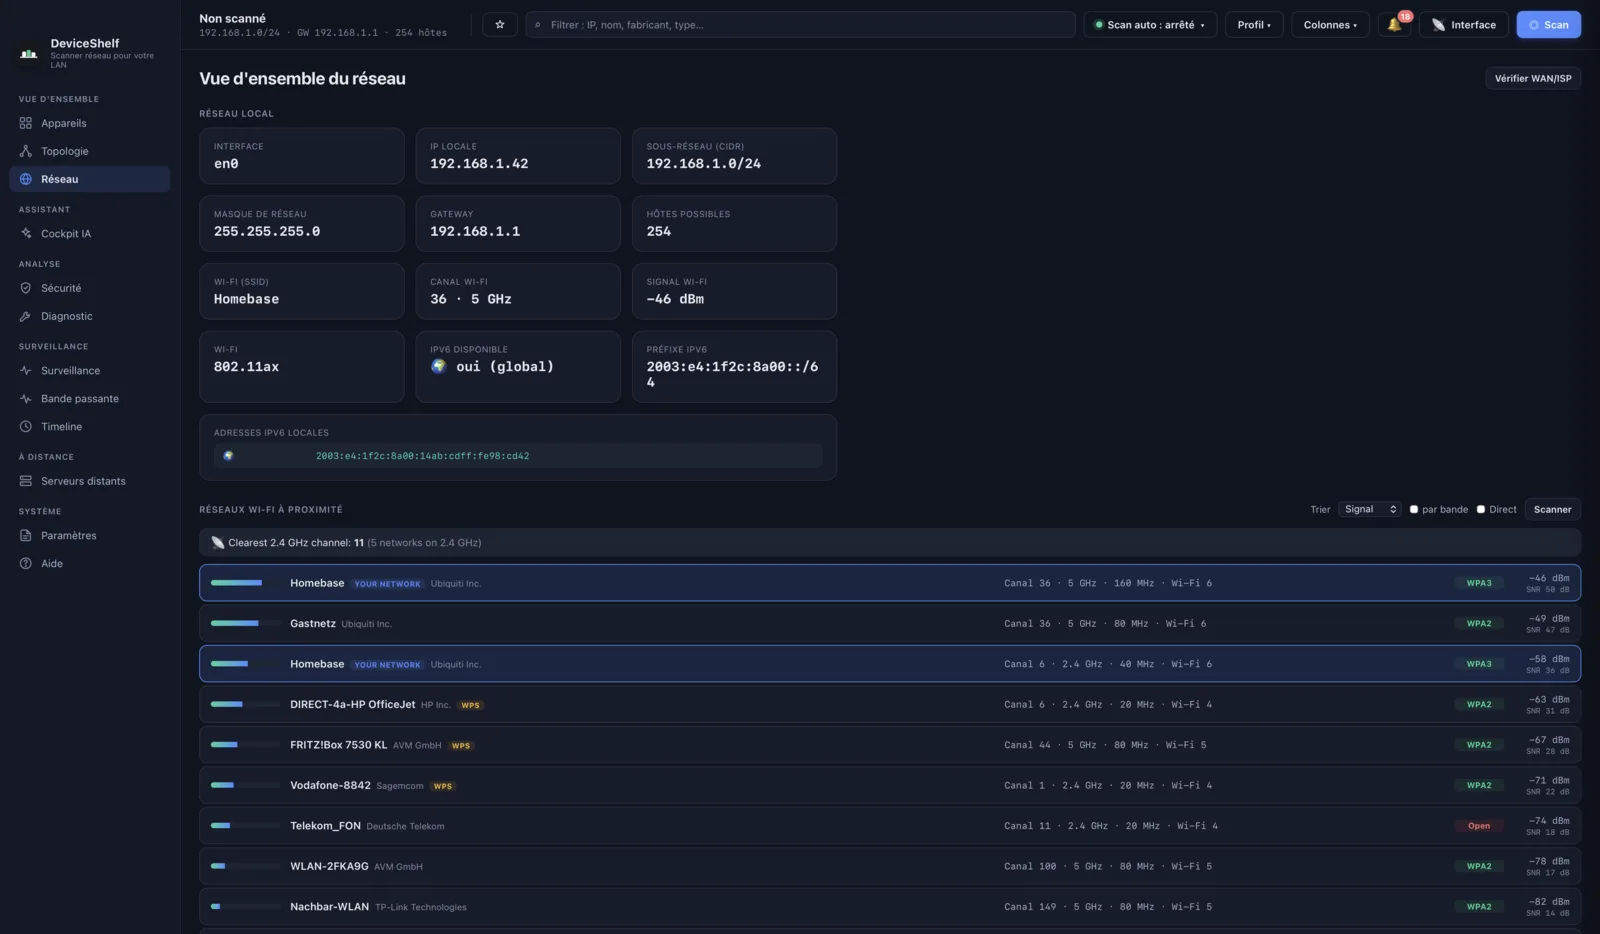Screen dimensions: 1600x934
Task: Click the globe icon beside IPv6 address
Action: [228, 455]
